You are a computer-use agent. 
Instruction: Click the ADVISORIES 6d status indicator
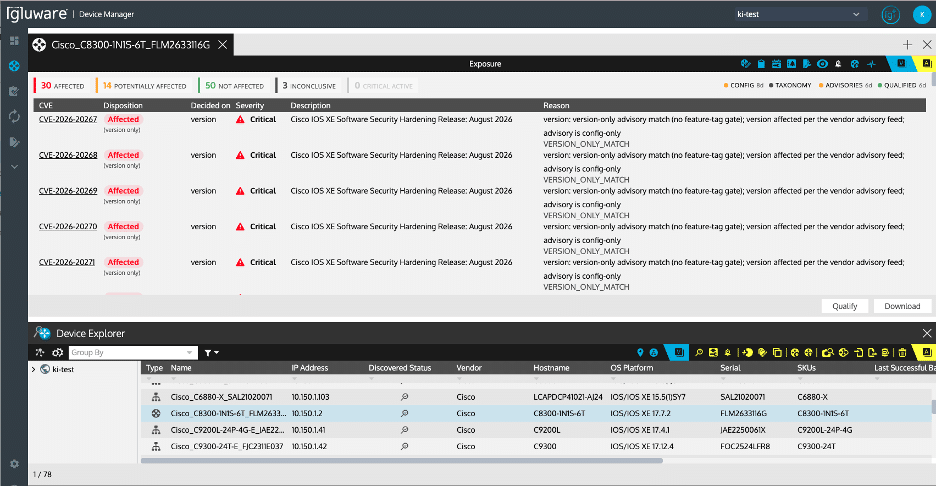click(845, 85)
